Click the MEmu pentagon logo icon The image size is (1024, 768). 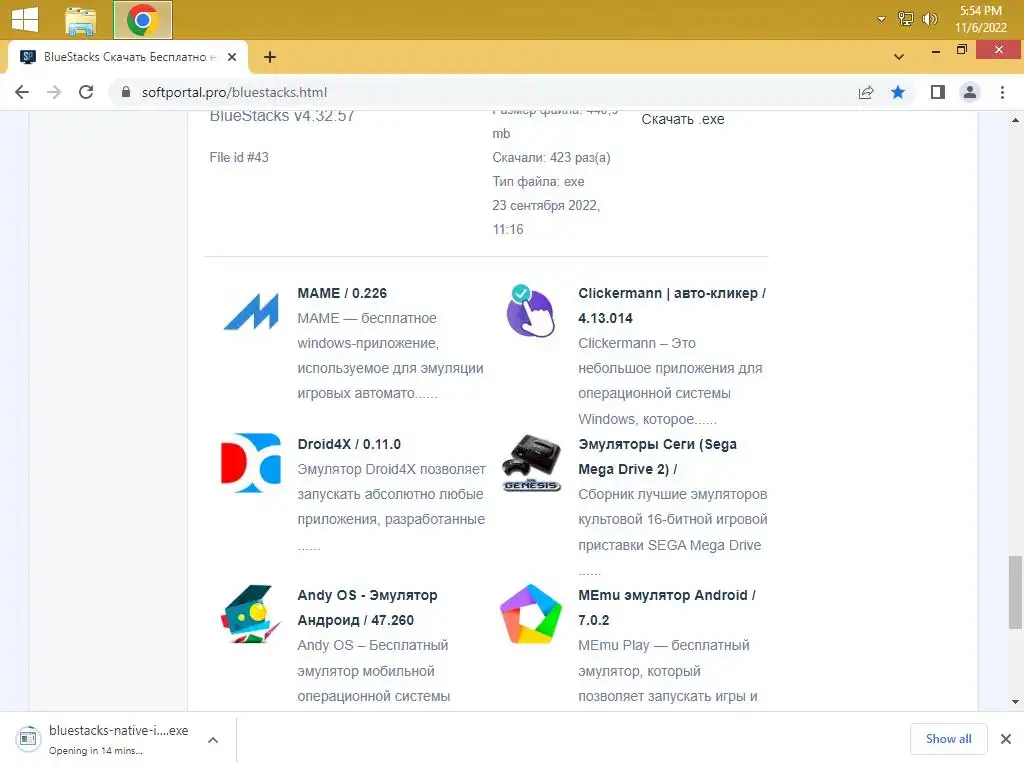click(531, 614)
